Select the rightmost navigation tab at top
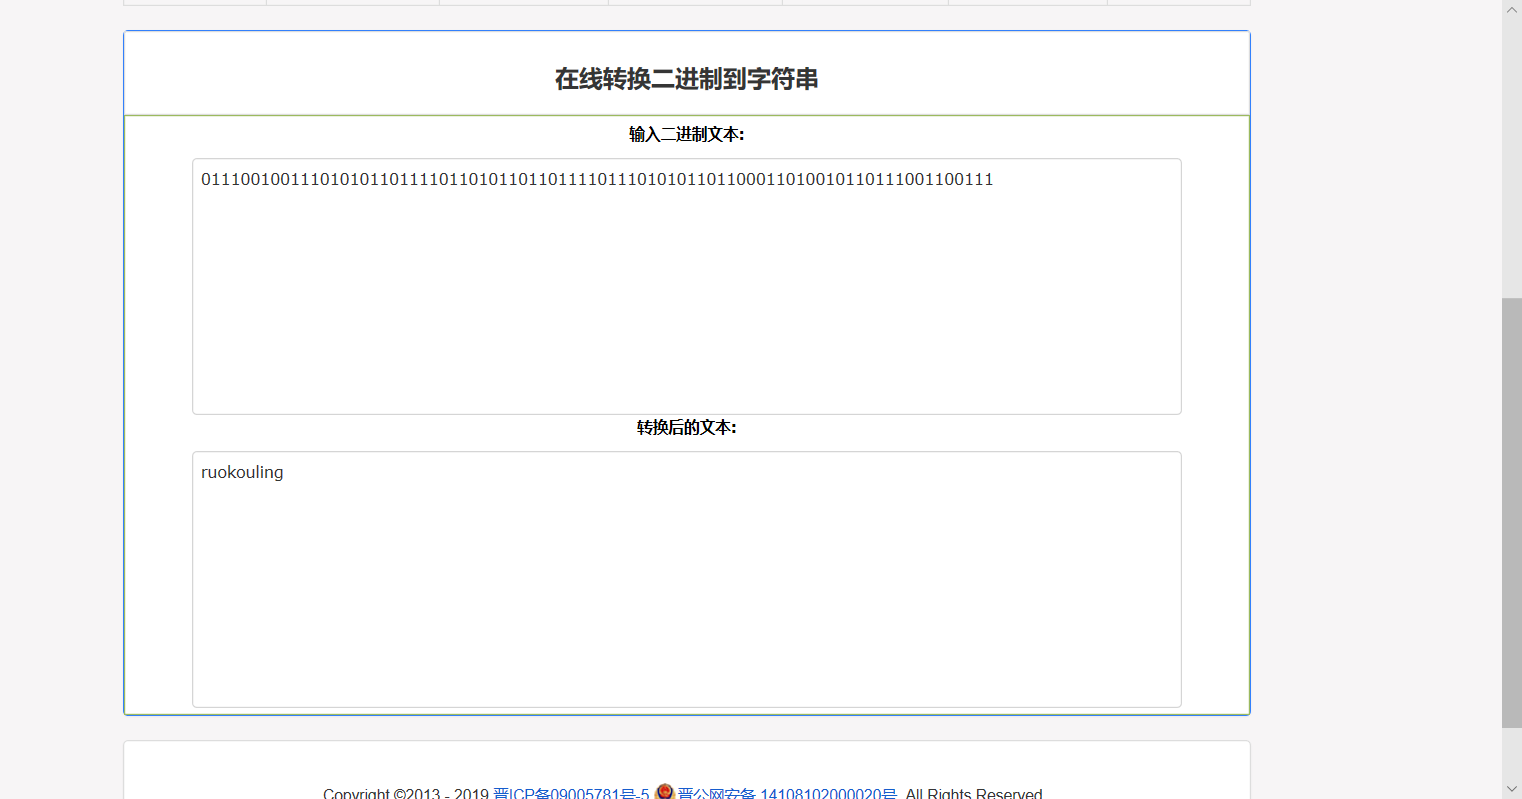1522x799 pixels. tap(1178, 2)
